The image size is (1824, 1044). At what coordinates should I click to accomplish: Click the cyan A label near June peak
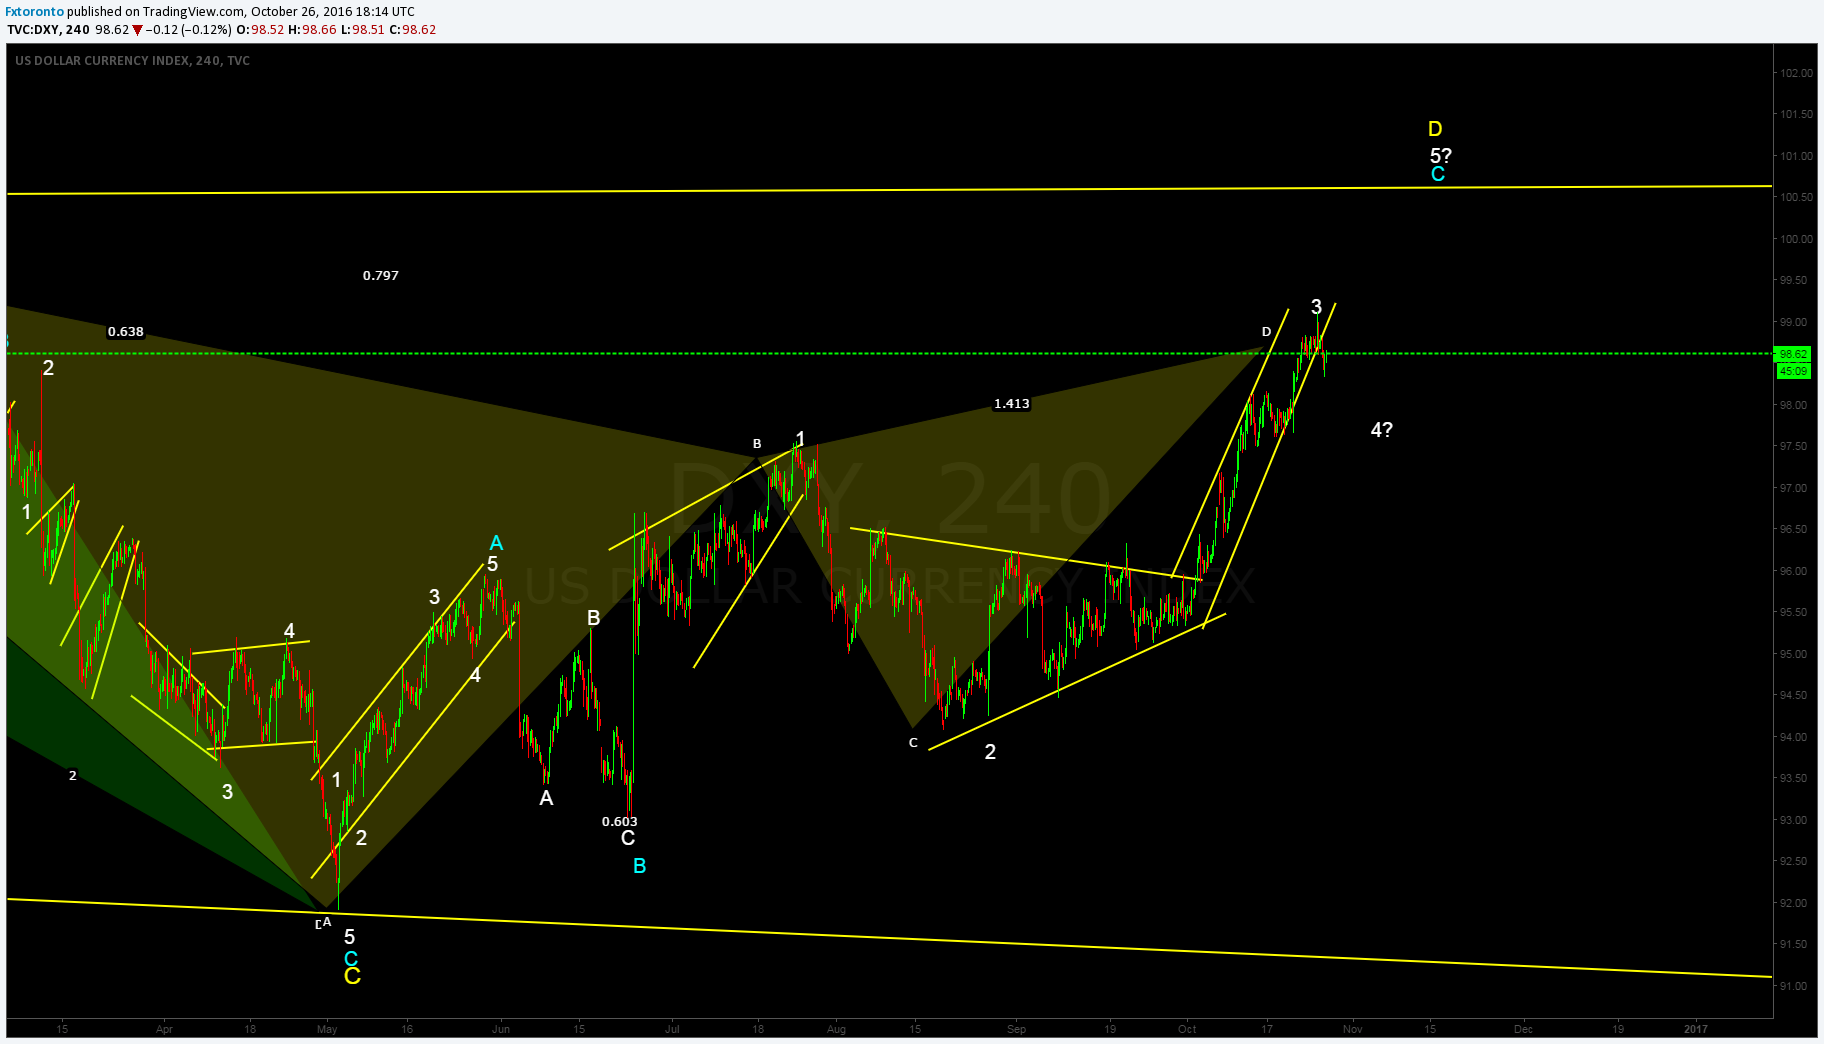[x=496, y=543]
